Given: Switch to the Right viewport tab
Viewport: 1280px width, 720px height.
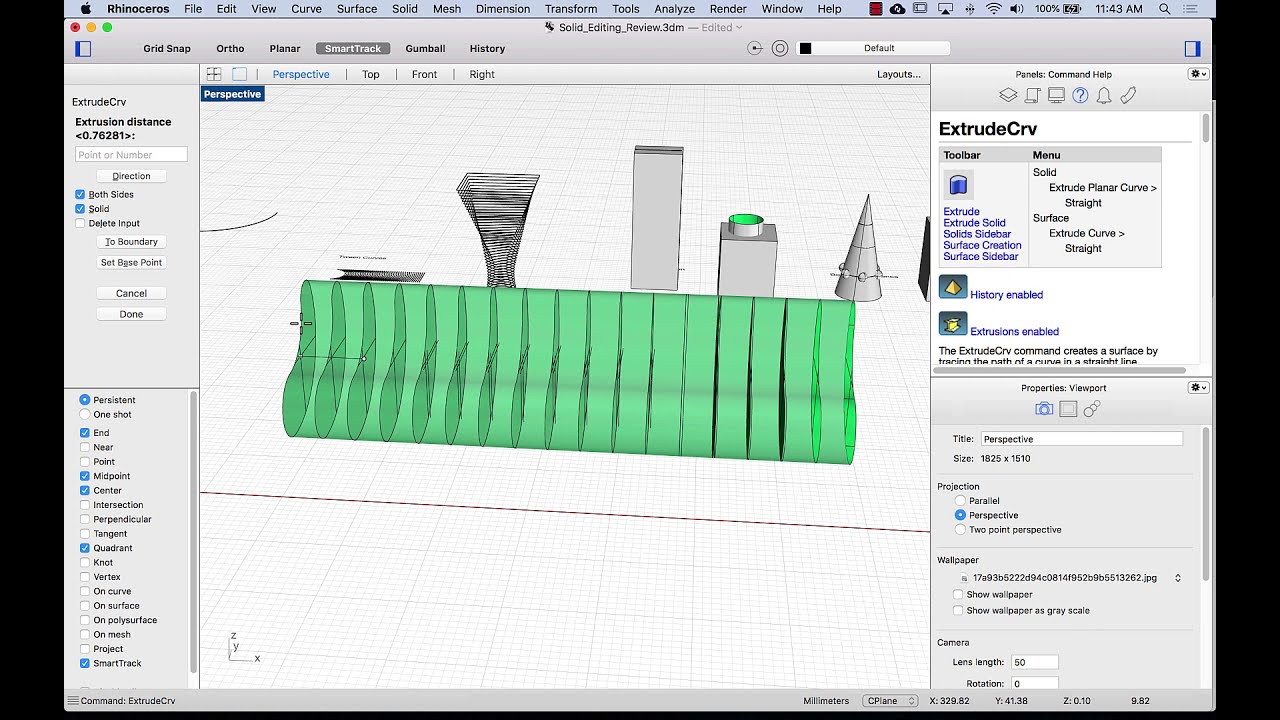Looking at the screenshot, I should pos(482,74).
